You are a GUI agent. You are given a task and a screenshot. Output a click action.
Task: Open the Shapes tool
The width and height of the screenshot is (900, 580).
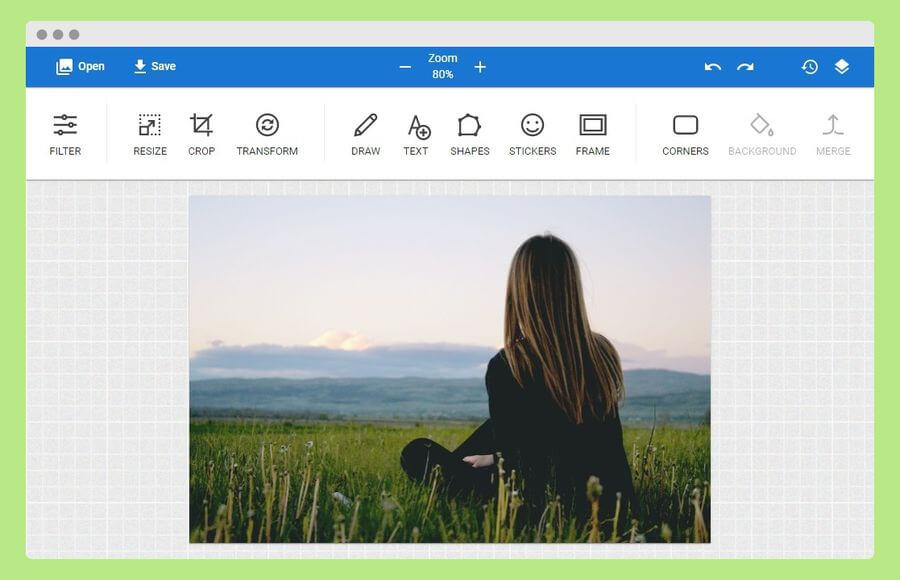470,135
